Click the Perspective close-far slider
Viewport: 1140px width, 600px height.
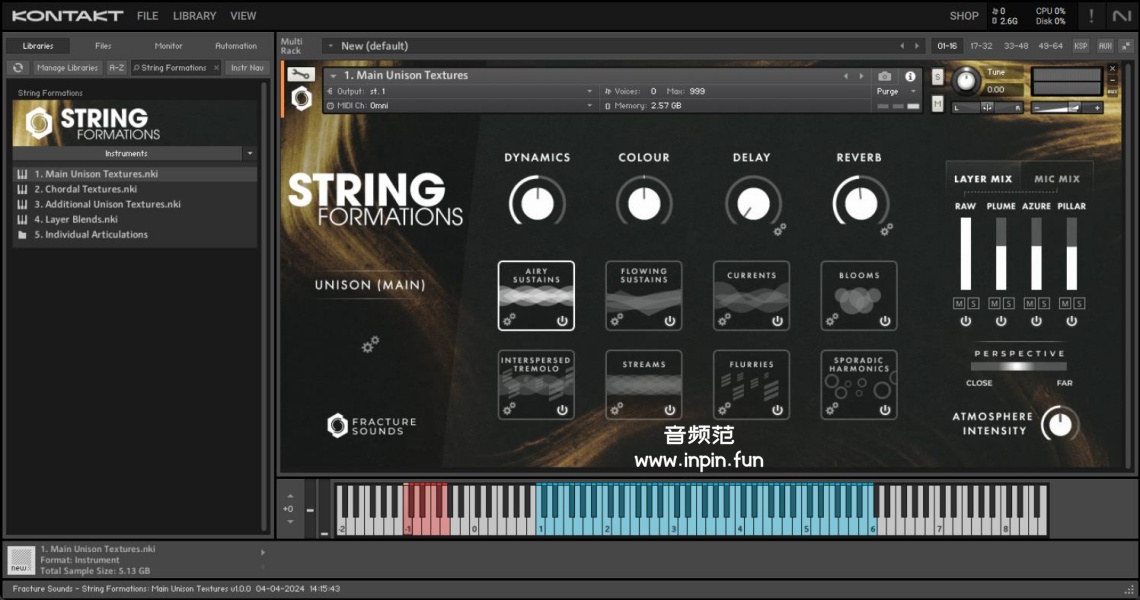[x=1019, y=367]
